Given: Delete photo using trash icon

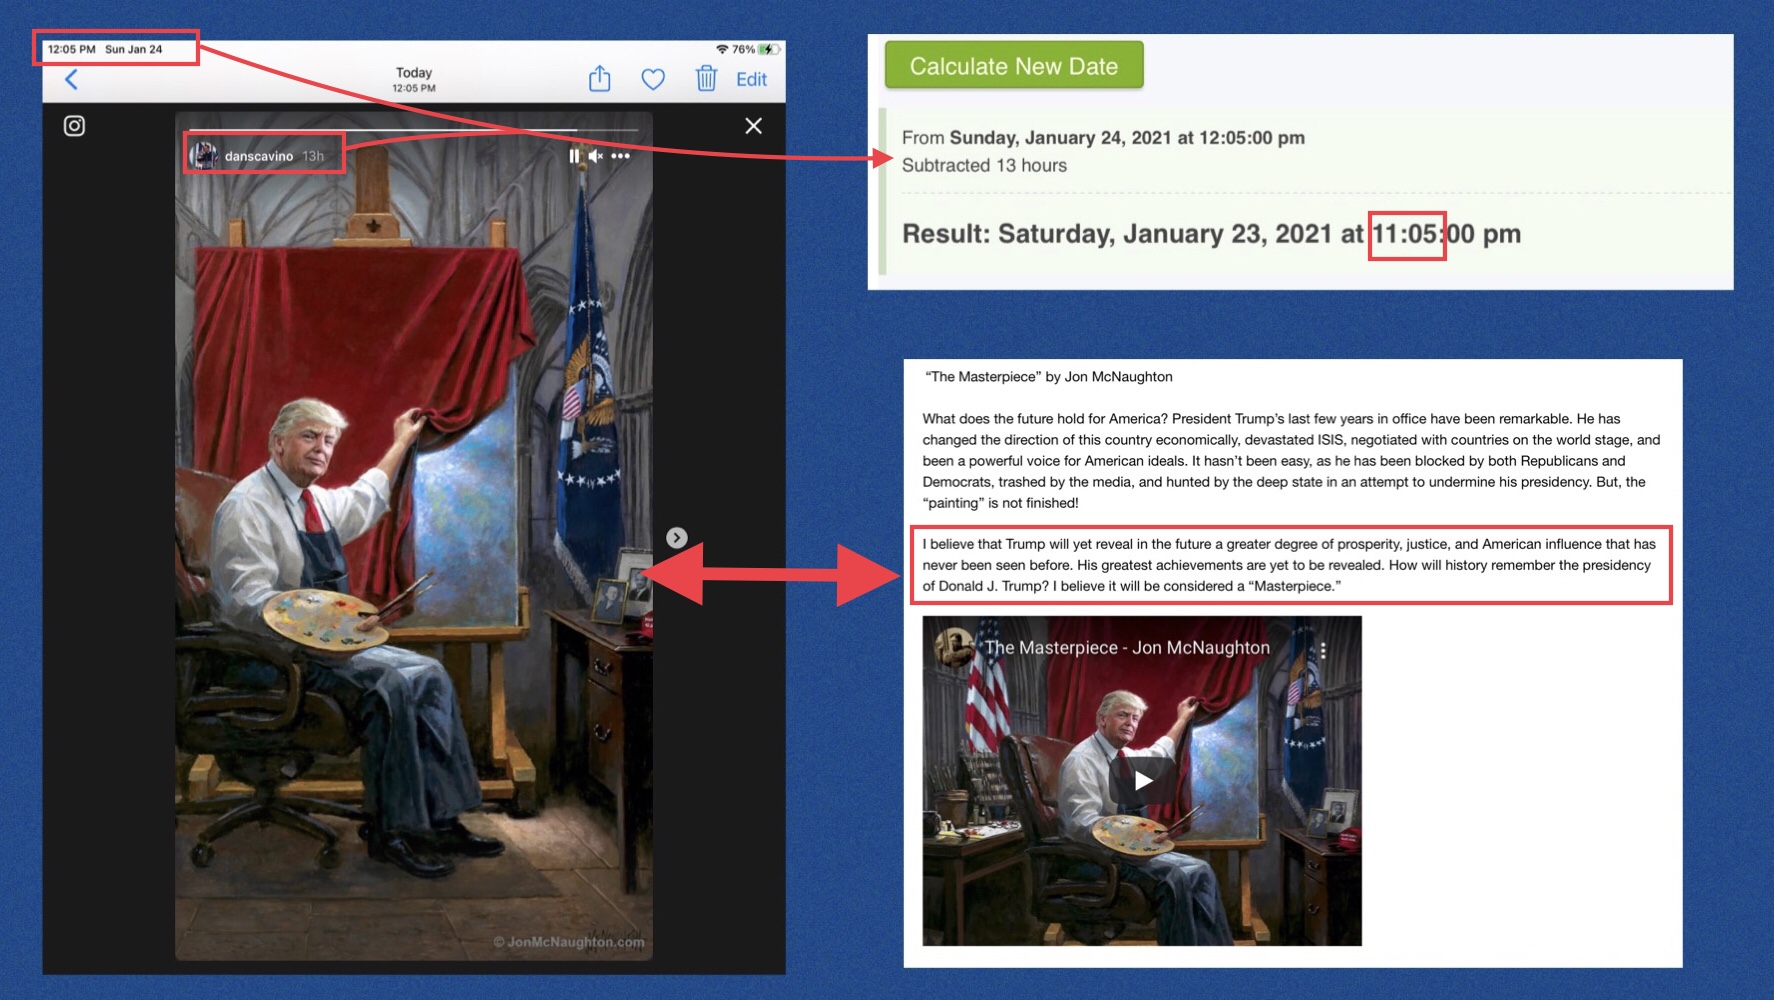Looking at the screenshot, I should 706,78.
